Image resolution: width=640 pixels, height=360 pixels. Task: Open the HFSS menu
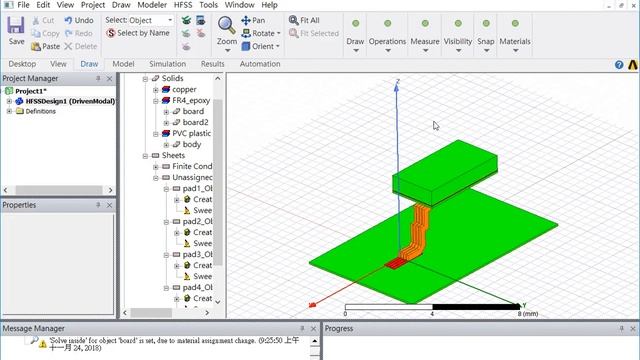(x=183, y=5)
